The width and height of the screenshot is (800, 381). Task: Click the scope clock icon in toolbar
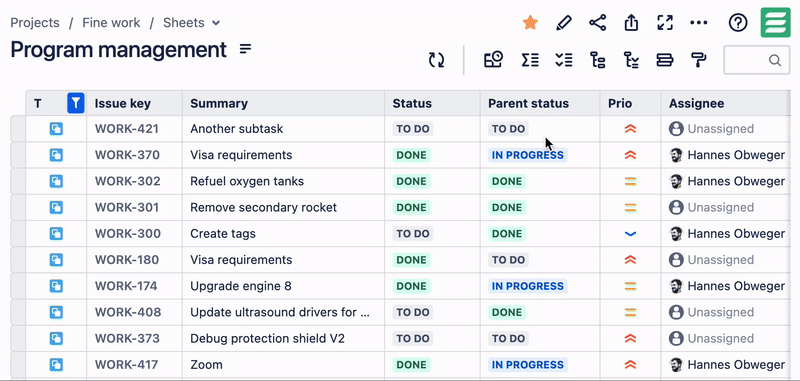click(493, 60)
